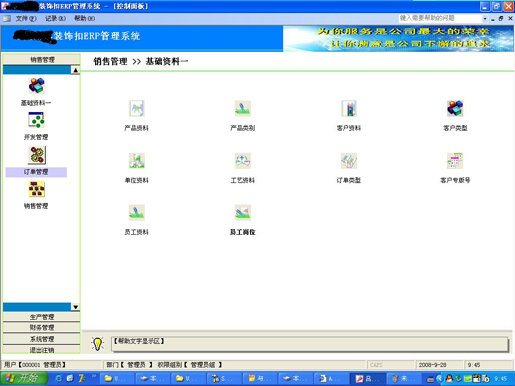Select 销售管理 sidebar icon with yellow chart
Image resolution: width=515 pixels, height=386 pixels.
point(37,189)
